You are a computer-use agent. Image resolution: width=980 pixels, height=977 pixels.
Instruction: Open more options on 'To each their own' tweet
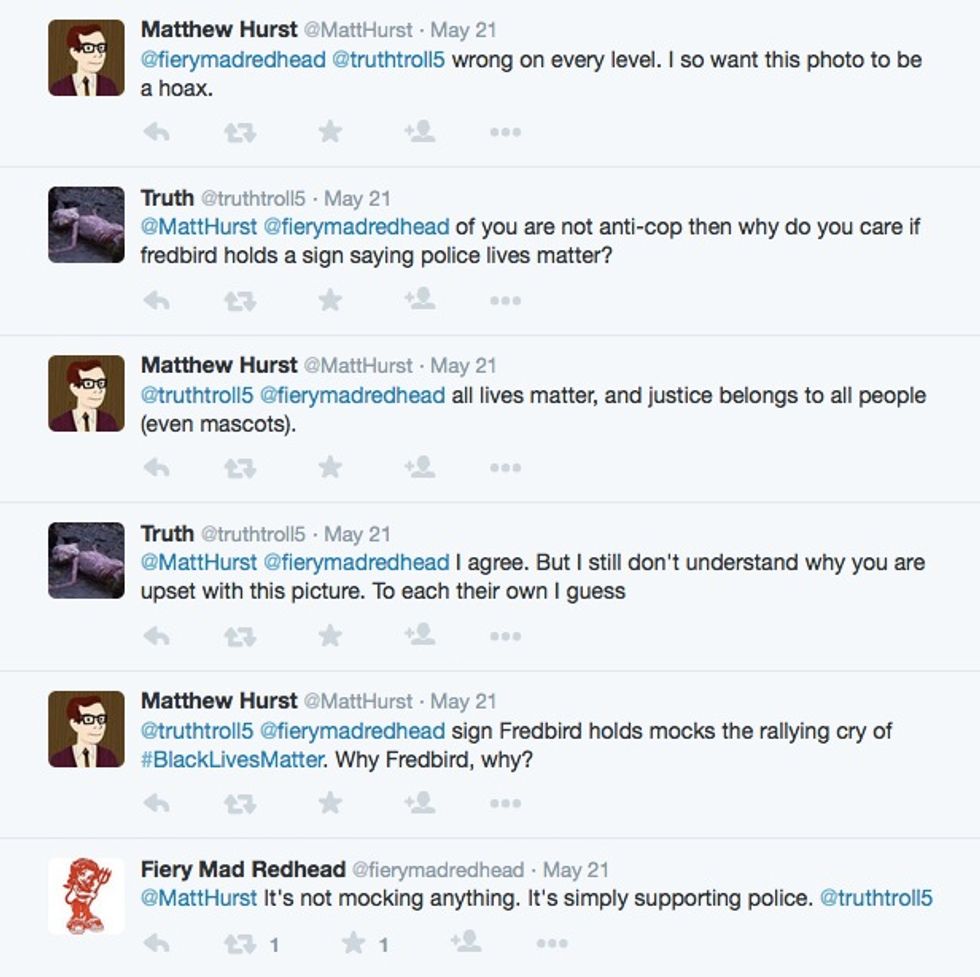pos(505,634)
